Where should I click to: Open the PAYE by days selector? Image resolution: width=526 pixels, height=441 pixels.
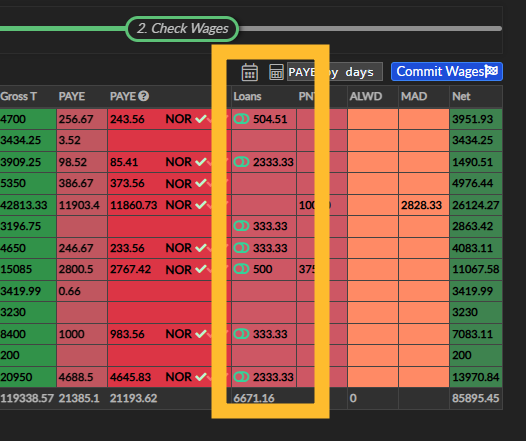click(x=334, y=72)
